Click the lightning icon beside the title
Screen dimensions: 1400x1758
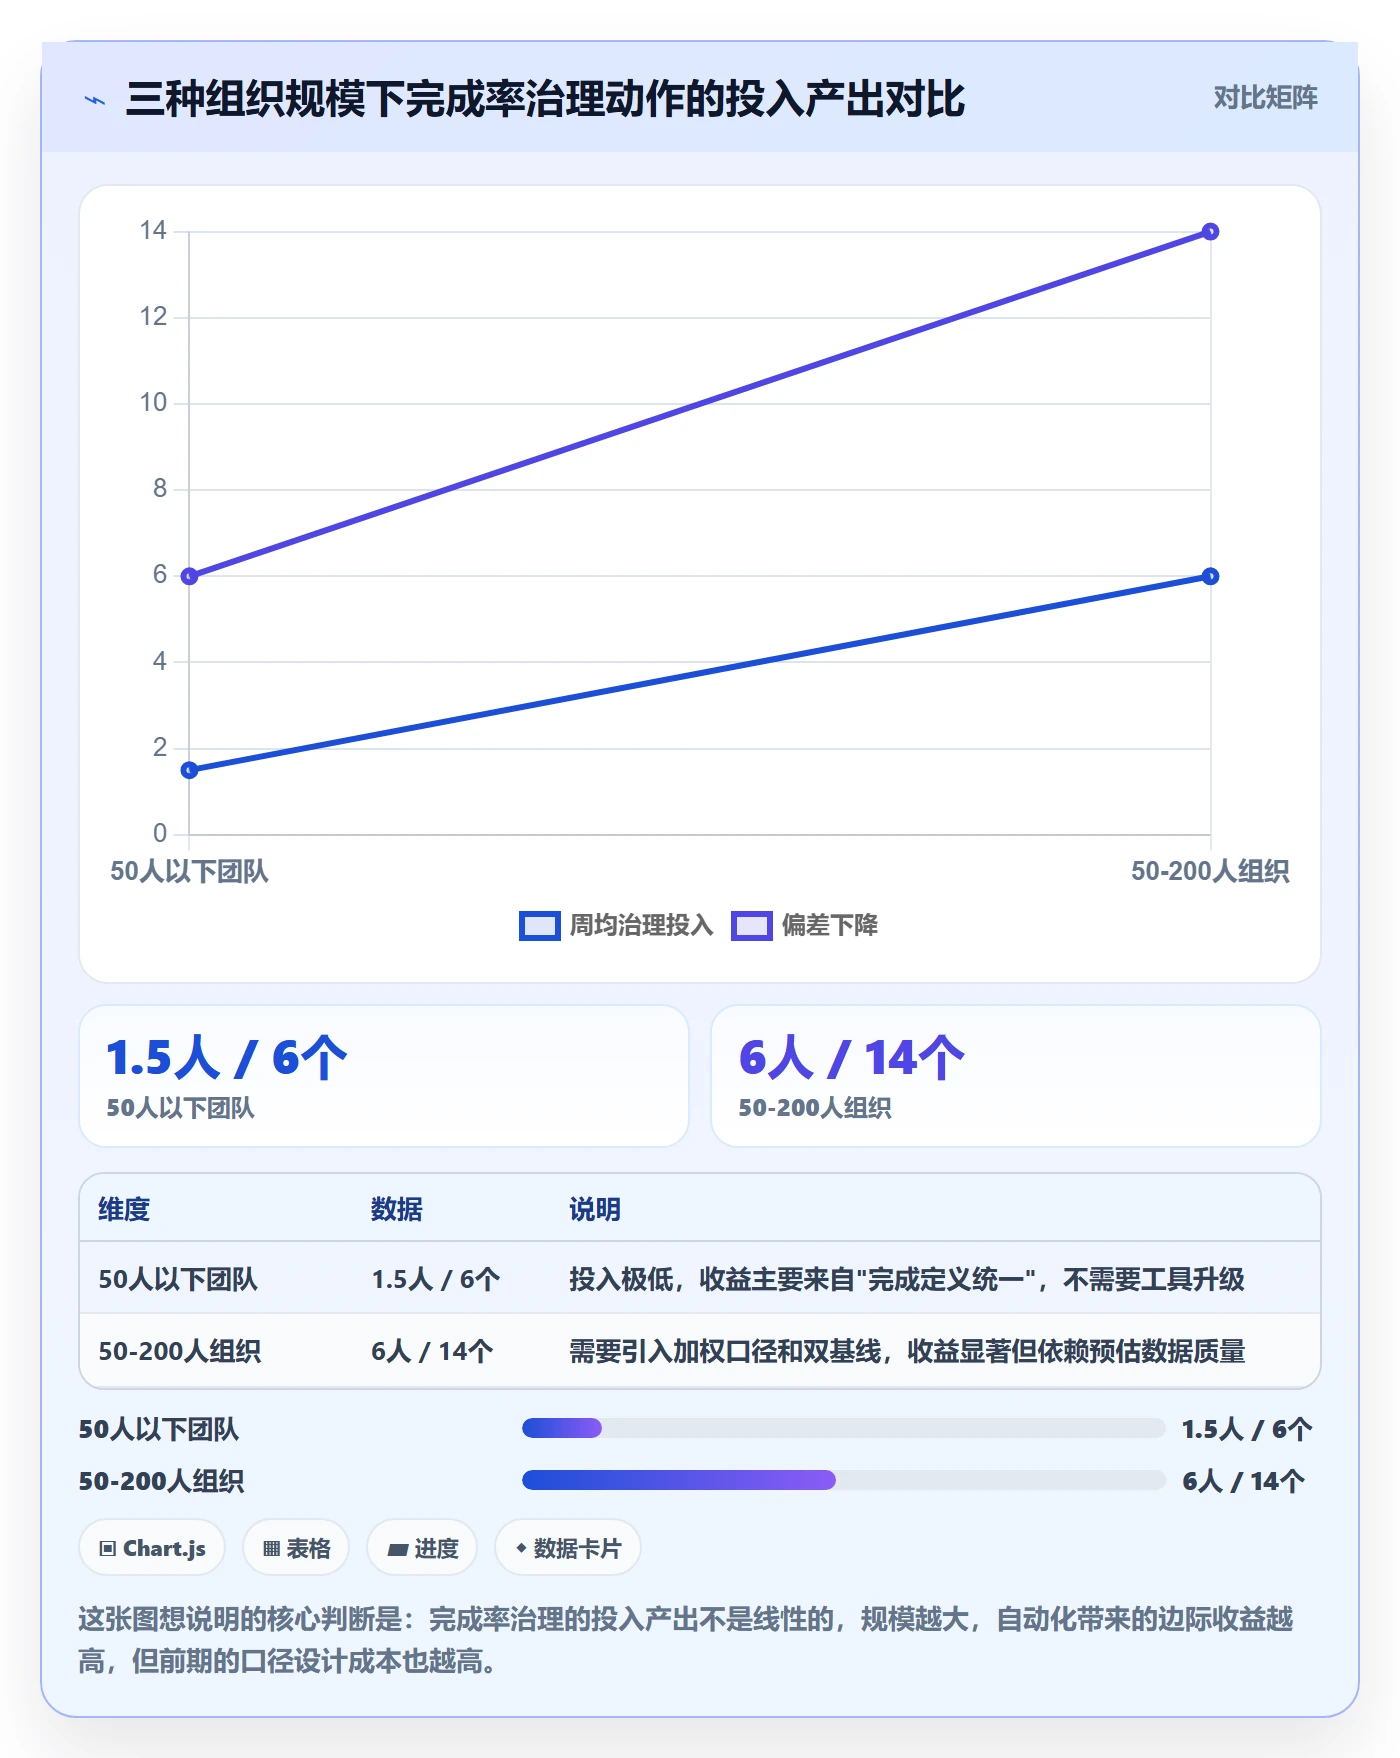95,100
